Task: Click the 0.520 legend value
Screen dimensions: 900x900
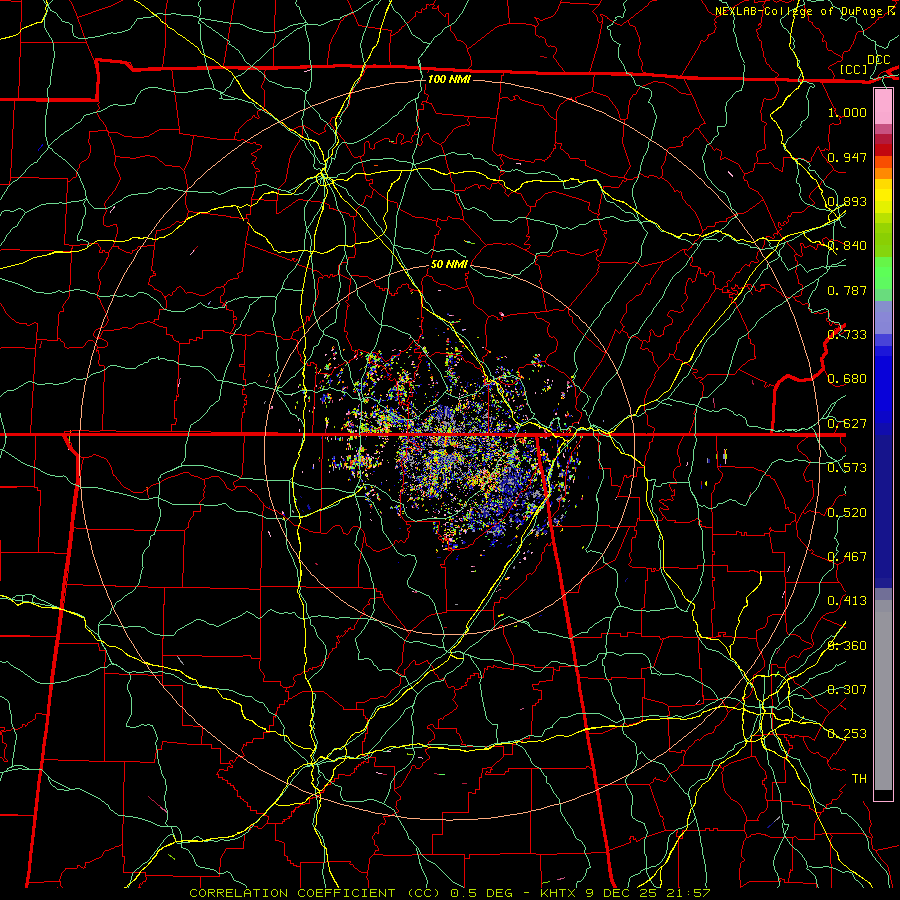Action: 847,512
